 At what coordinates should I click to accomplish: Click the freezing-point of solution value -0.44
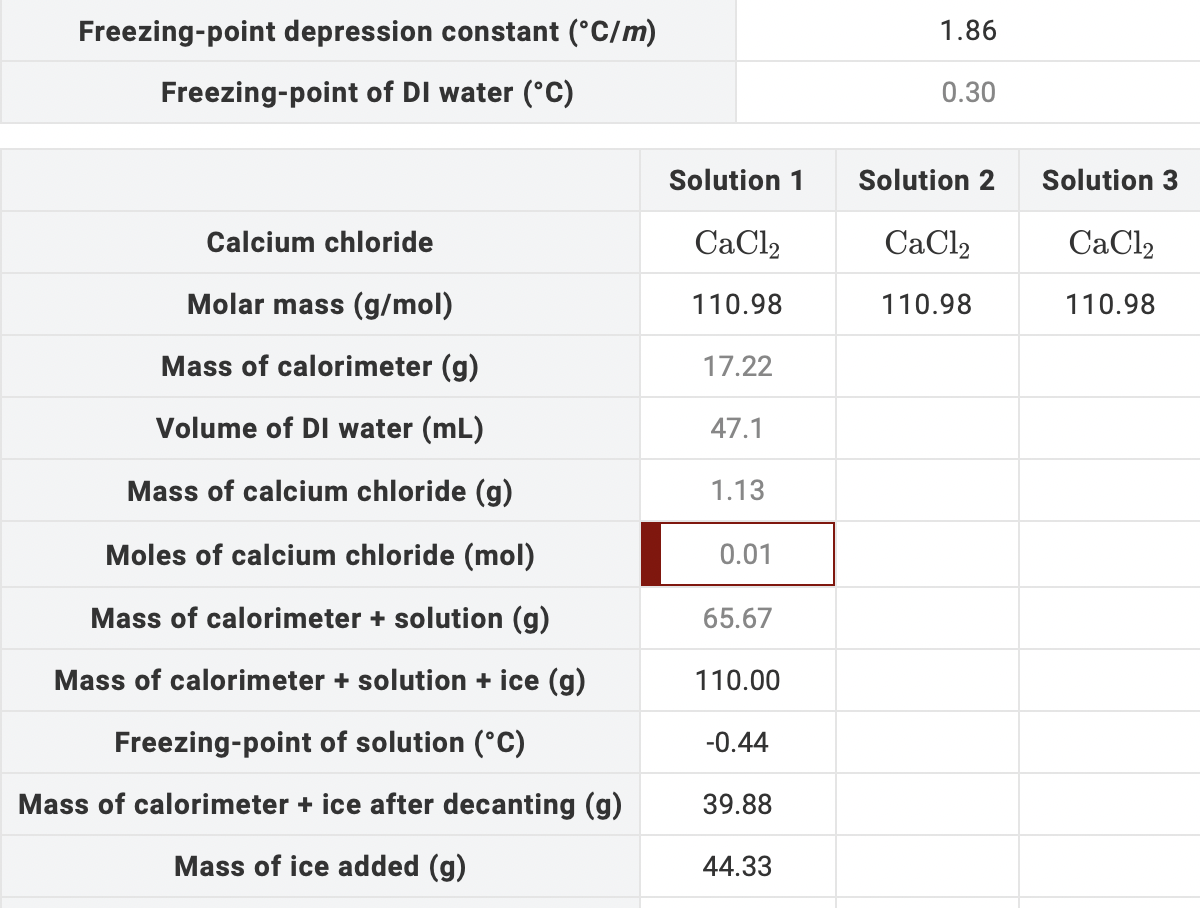(737, 742)
